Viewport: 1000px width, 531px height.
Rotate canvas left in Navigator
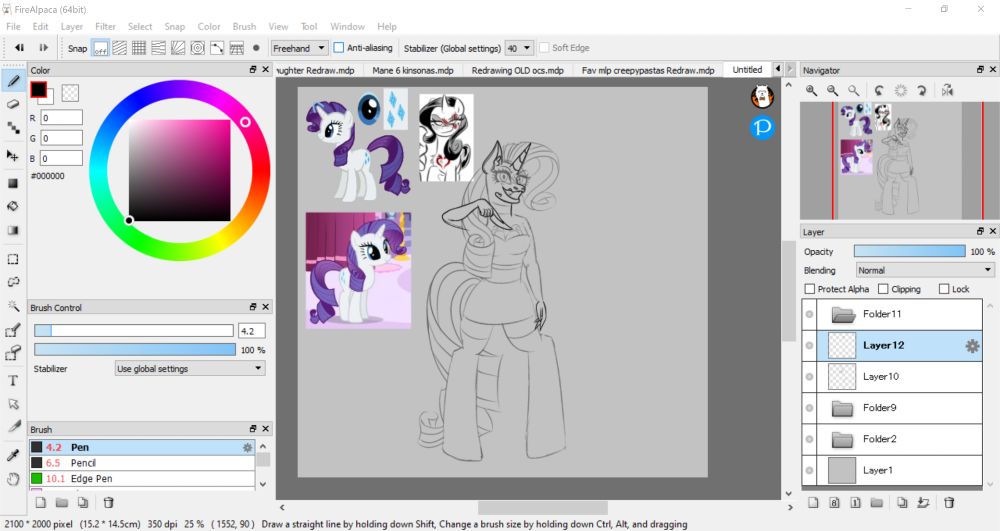tap(879, 91)
